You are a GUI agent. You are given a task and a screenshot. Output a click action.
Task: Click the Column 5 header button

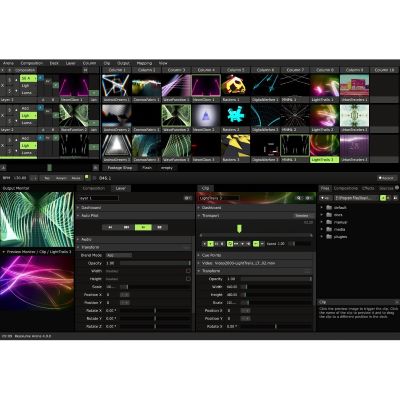(235, 70)
